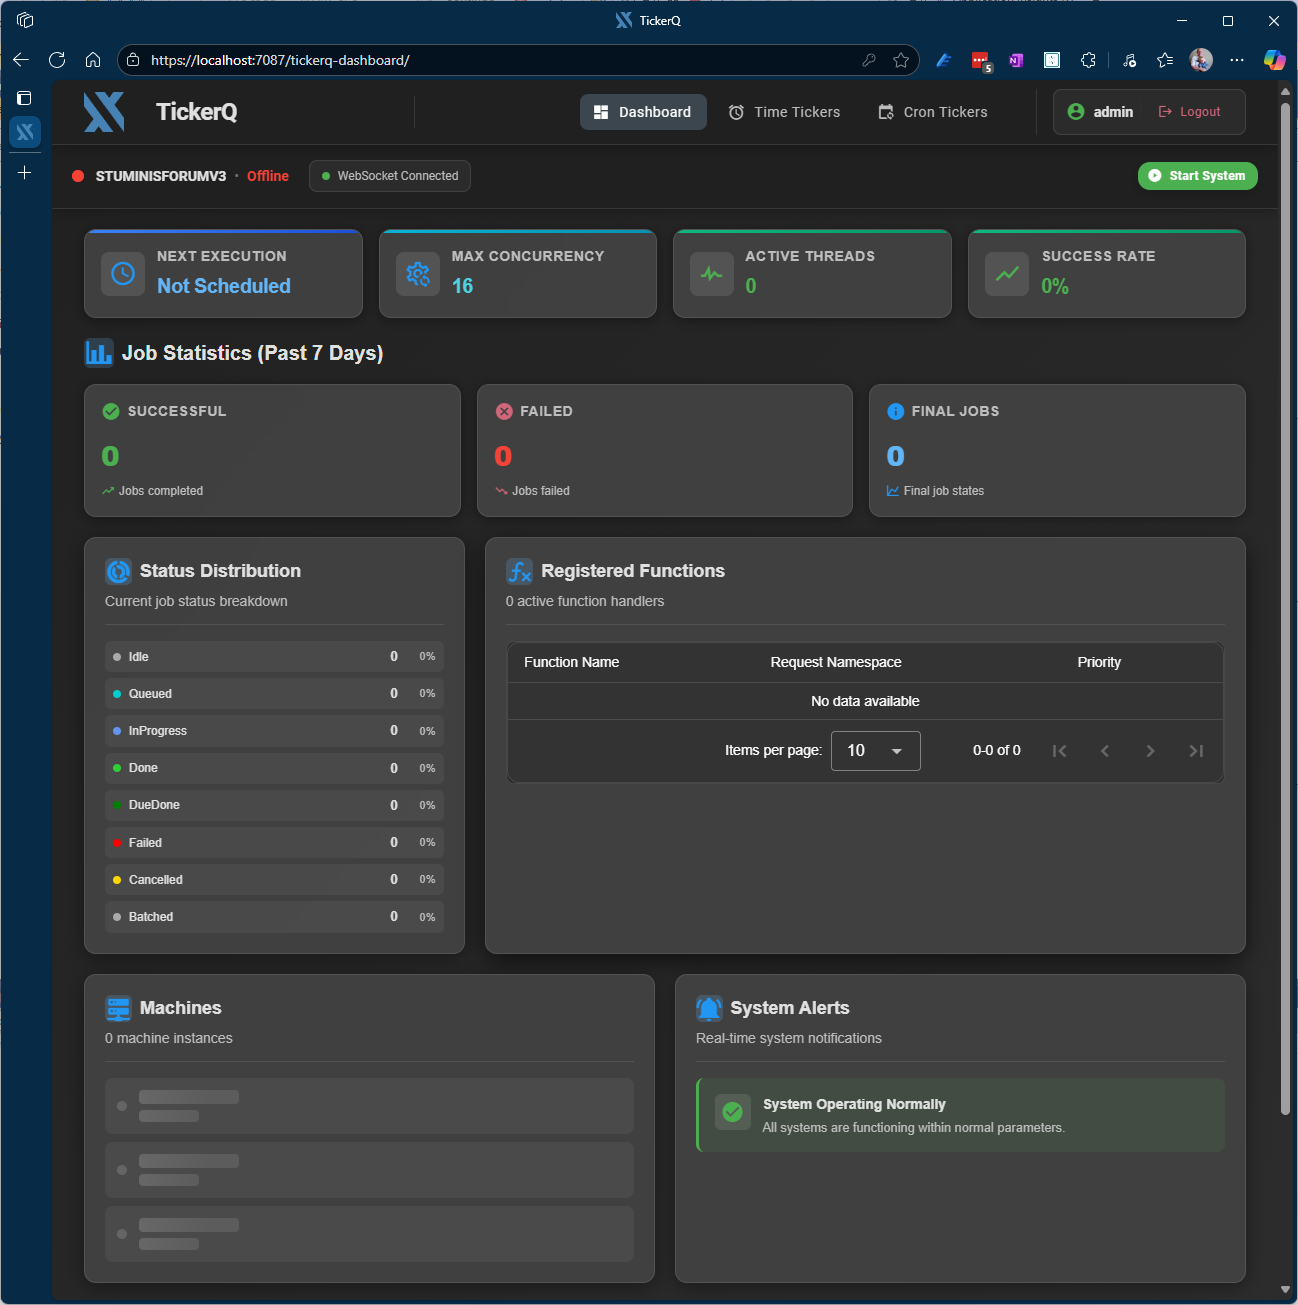Image resolution: width=1298 pixels, height=1305 pixels.
Task: Open the Cron Tickers tab
Action: pyautogui.click(x=932, y=111)
